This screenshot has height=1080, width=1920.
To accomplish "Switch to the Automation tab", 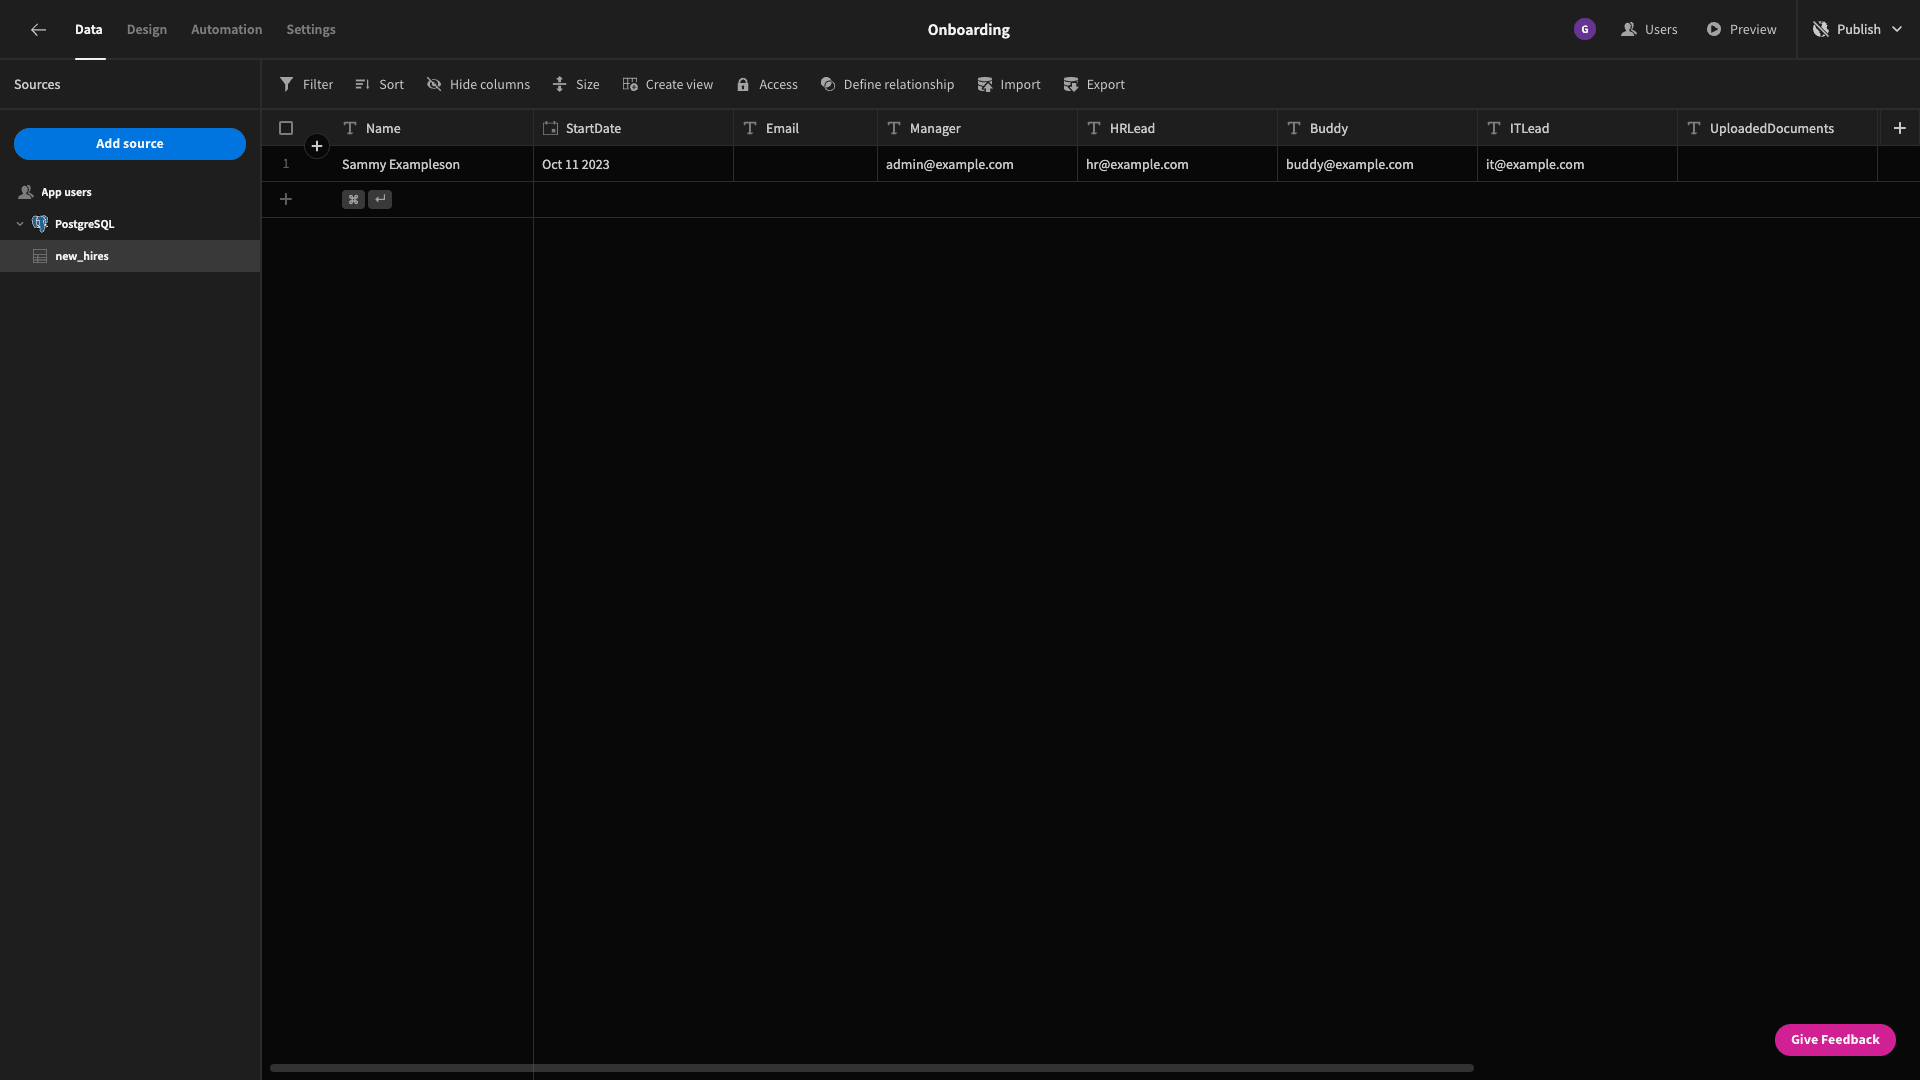I will (x=227, y=30).
